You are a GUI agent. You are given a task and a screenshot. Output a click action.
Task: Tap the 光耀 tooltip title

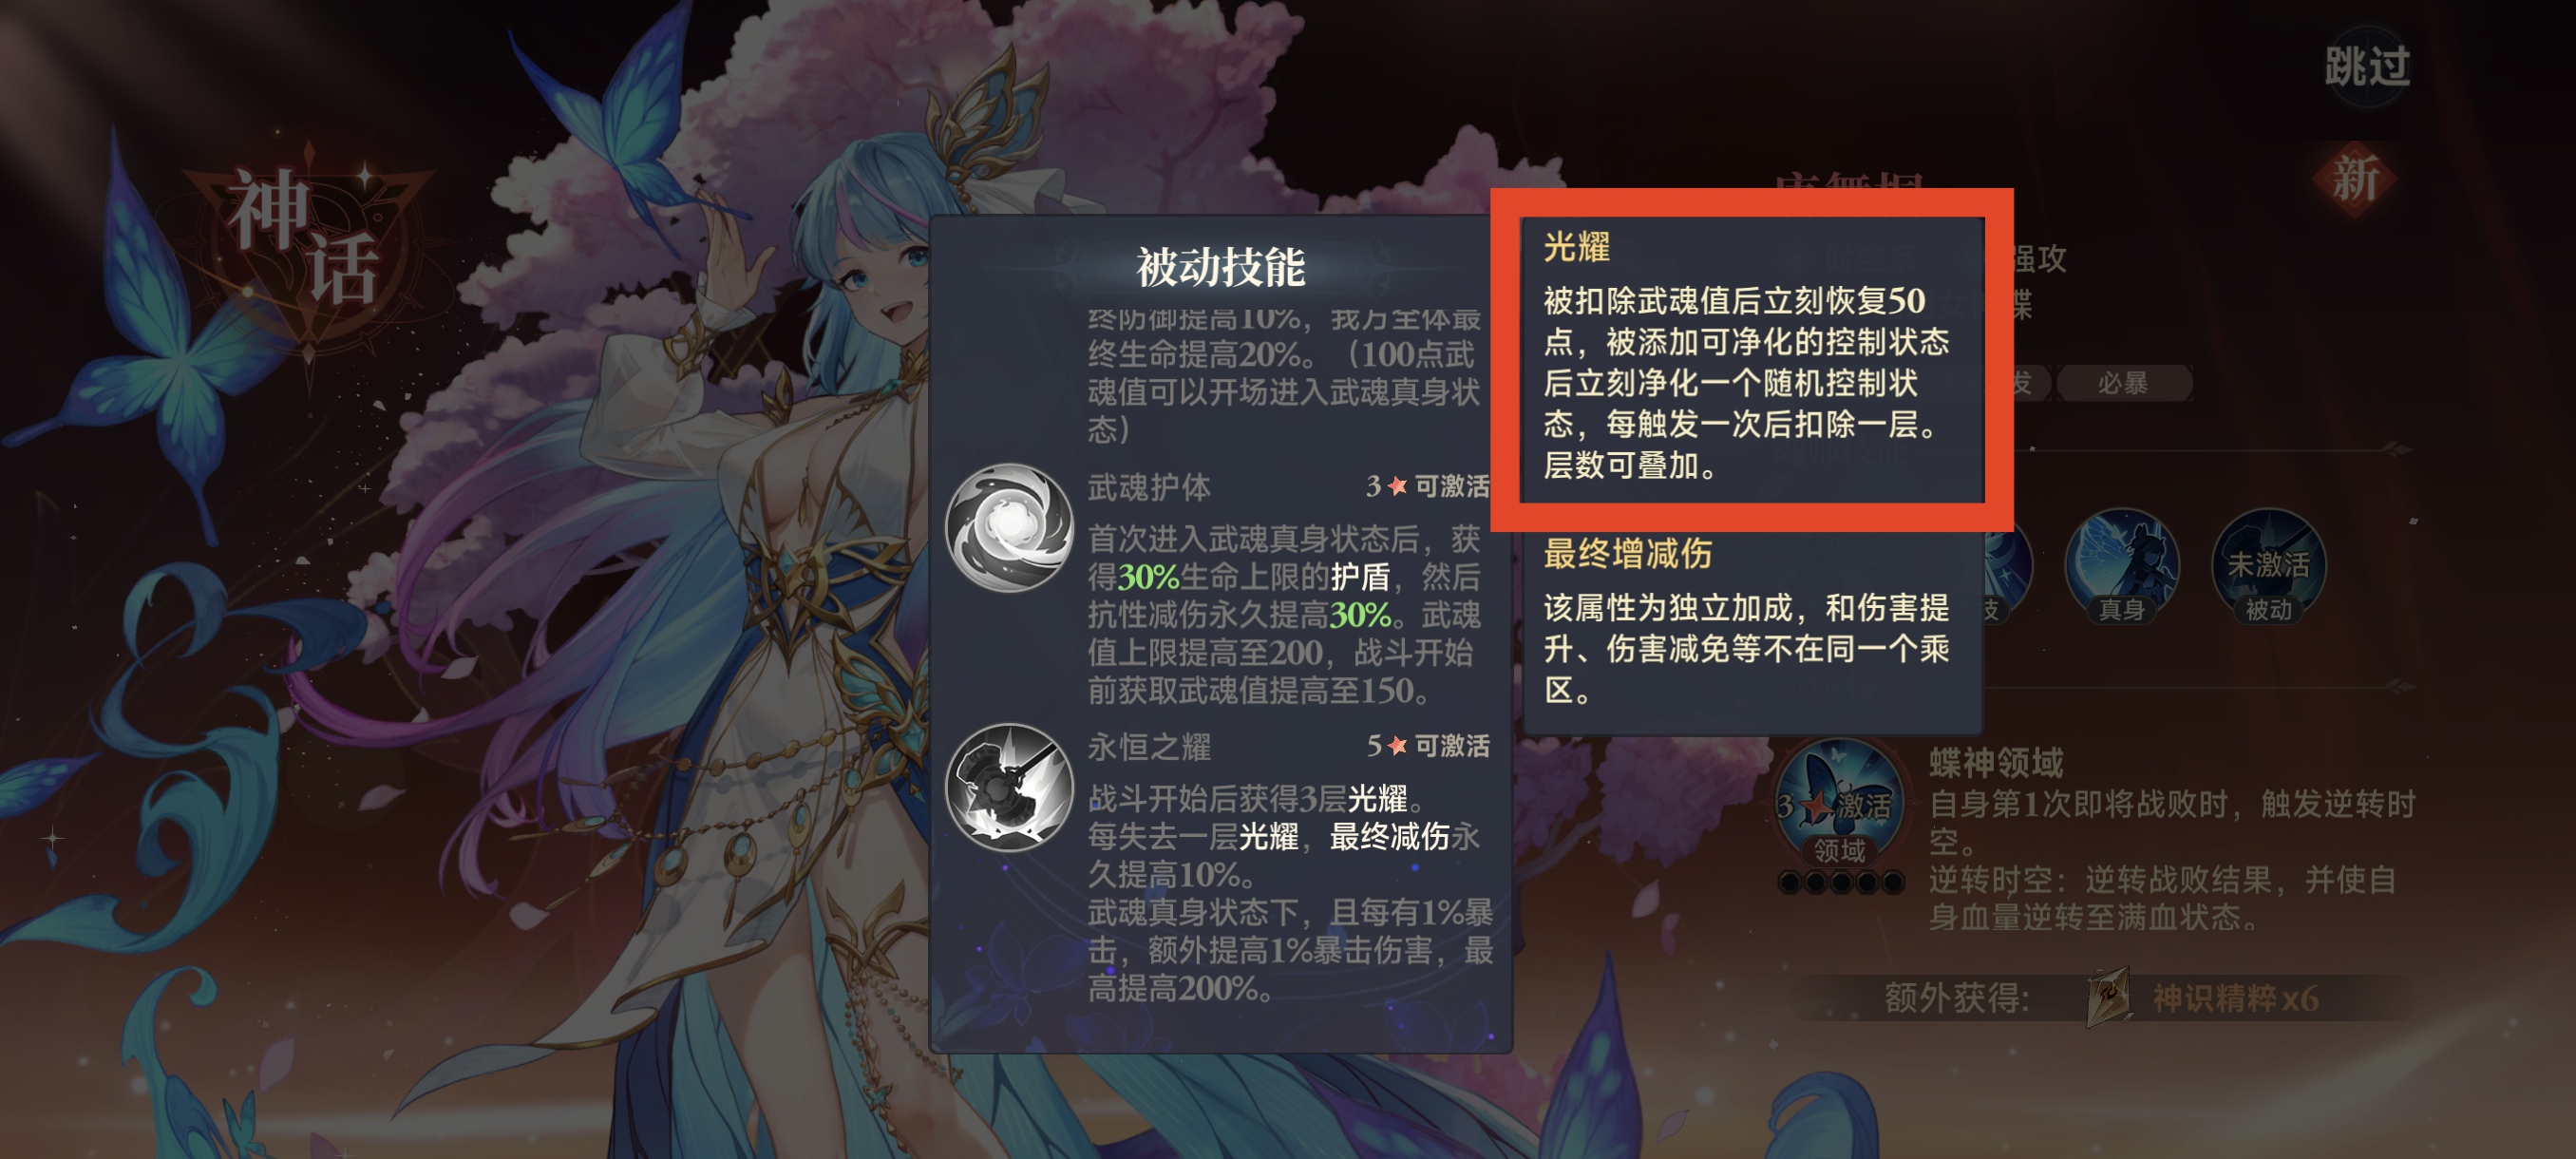1576,246
